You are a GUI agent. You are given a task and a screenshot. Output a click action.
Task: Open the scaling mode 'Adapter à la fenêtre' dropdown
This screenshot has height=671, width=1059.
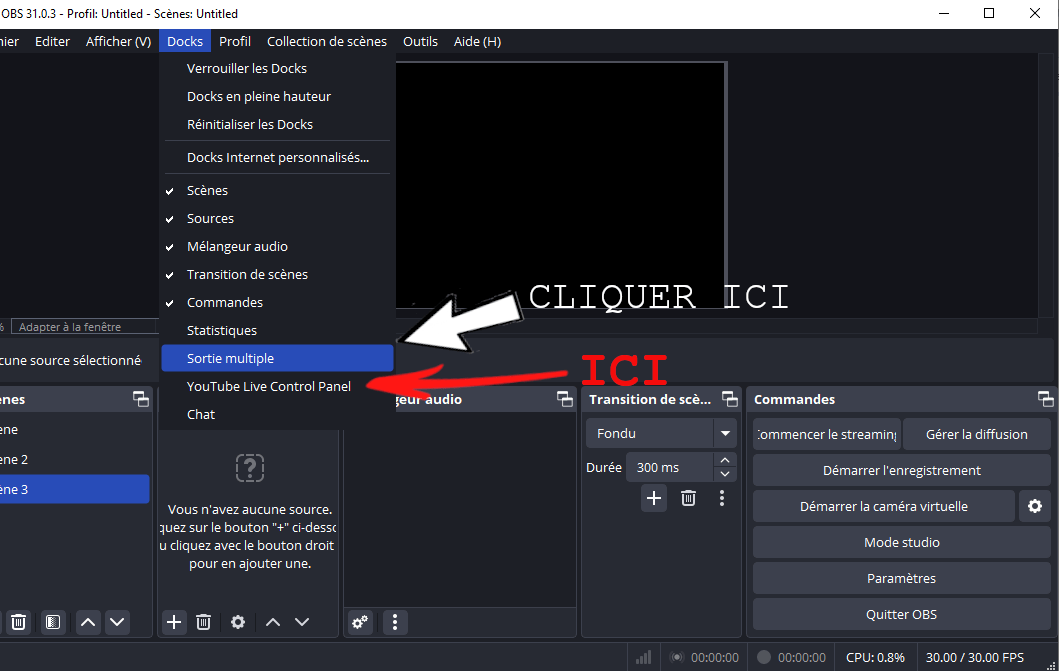click(x=85, y=327)
